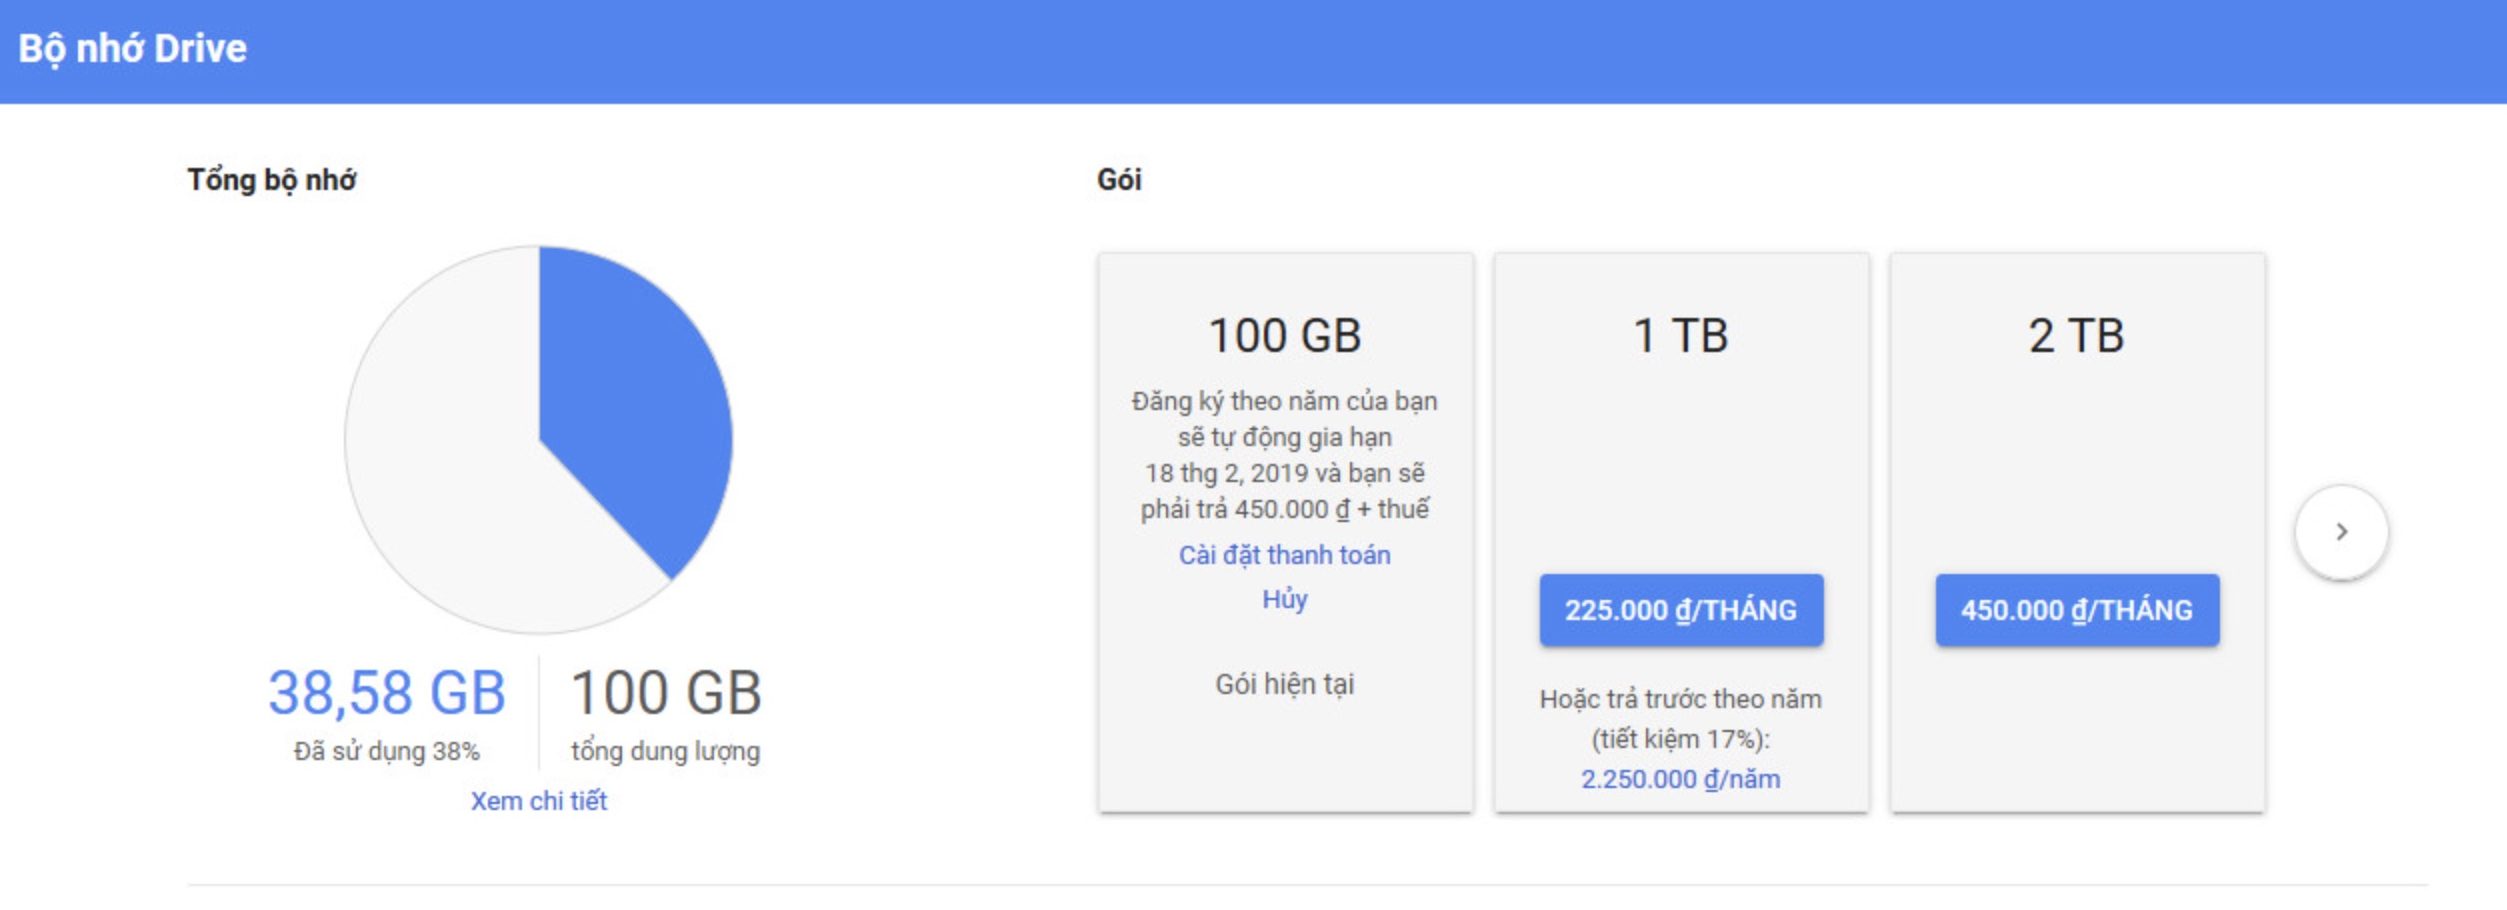The width and height of the screenshot is (2507, 910).
Task: Open "Cài đặt thanh toán" payment settings
Action: (1284, 555)
